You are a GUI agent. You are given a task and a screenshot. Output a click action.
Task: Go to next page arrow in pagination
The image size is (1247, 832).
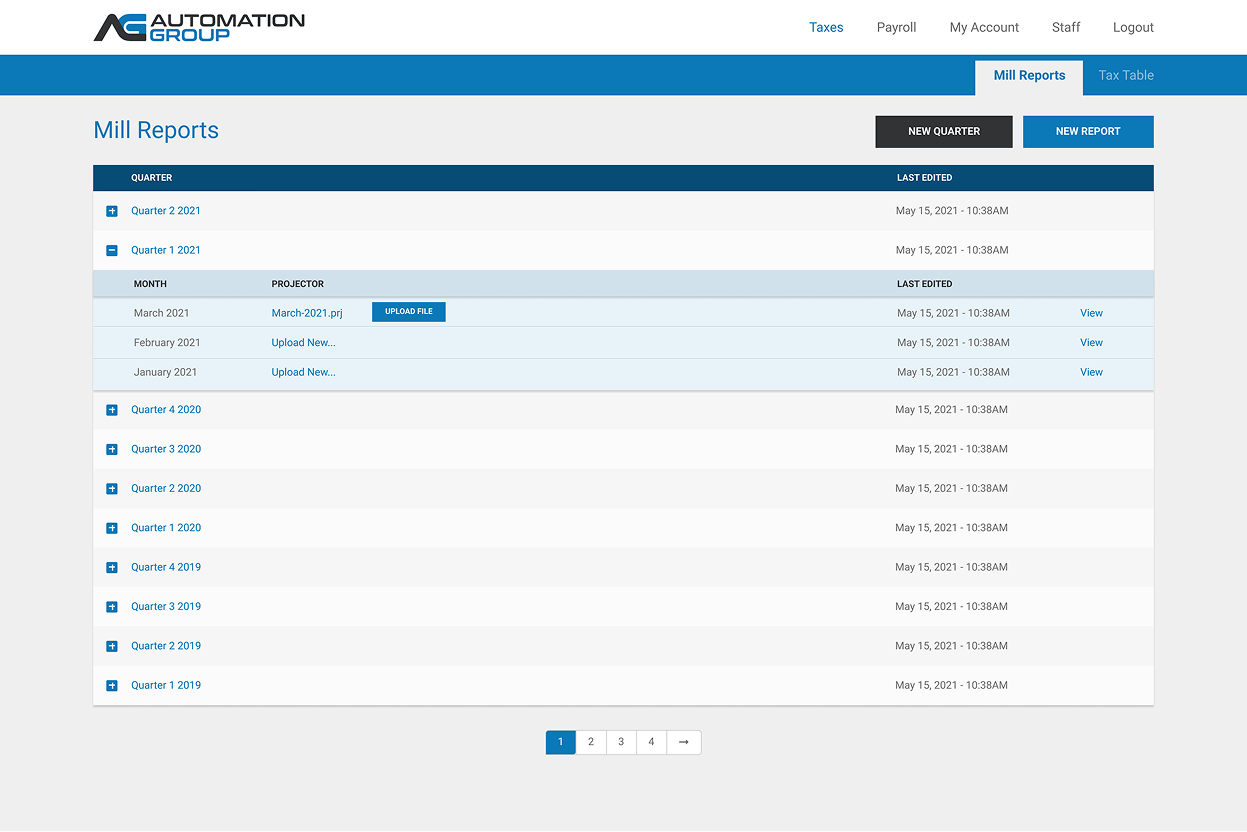point(683,742)
